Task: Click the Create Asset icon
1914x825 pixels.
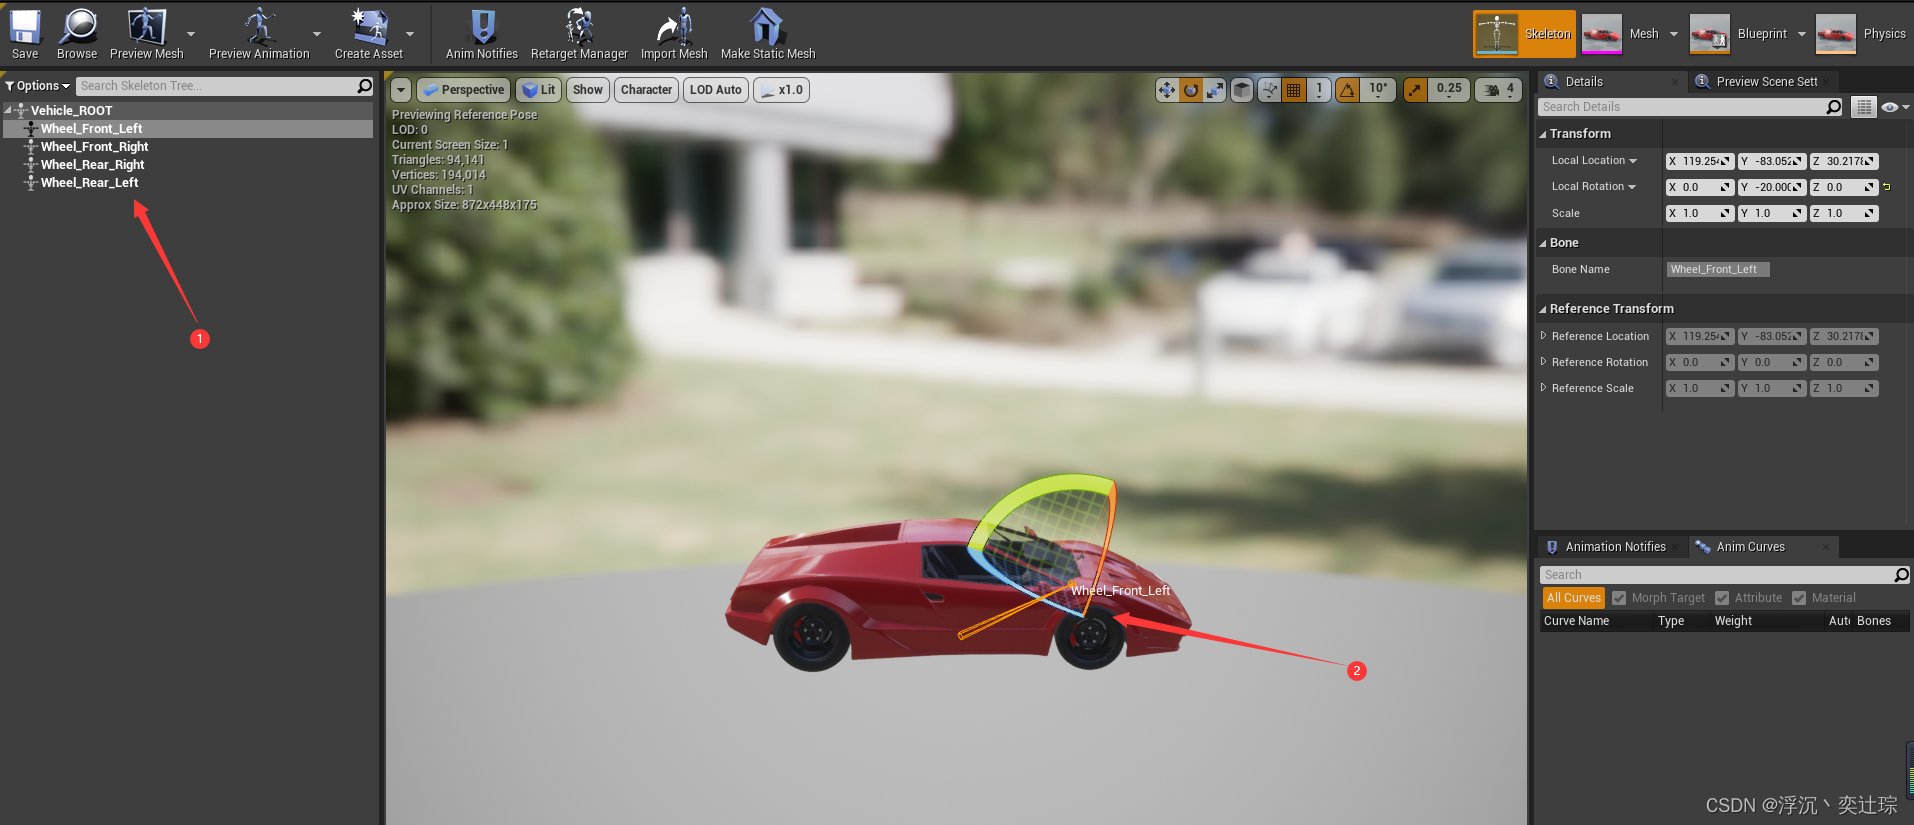Action: 369,27
